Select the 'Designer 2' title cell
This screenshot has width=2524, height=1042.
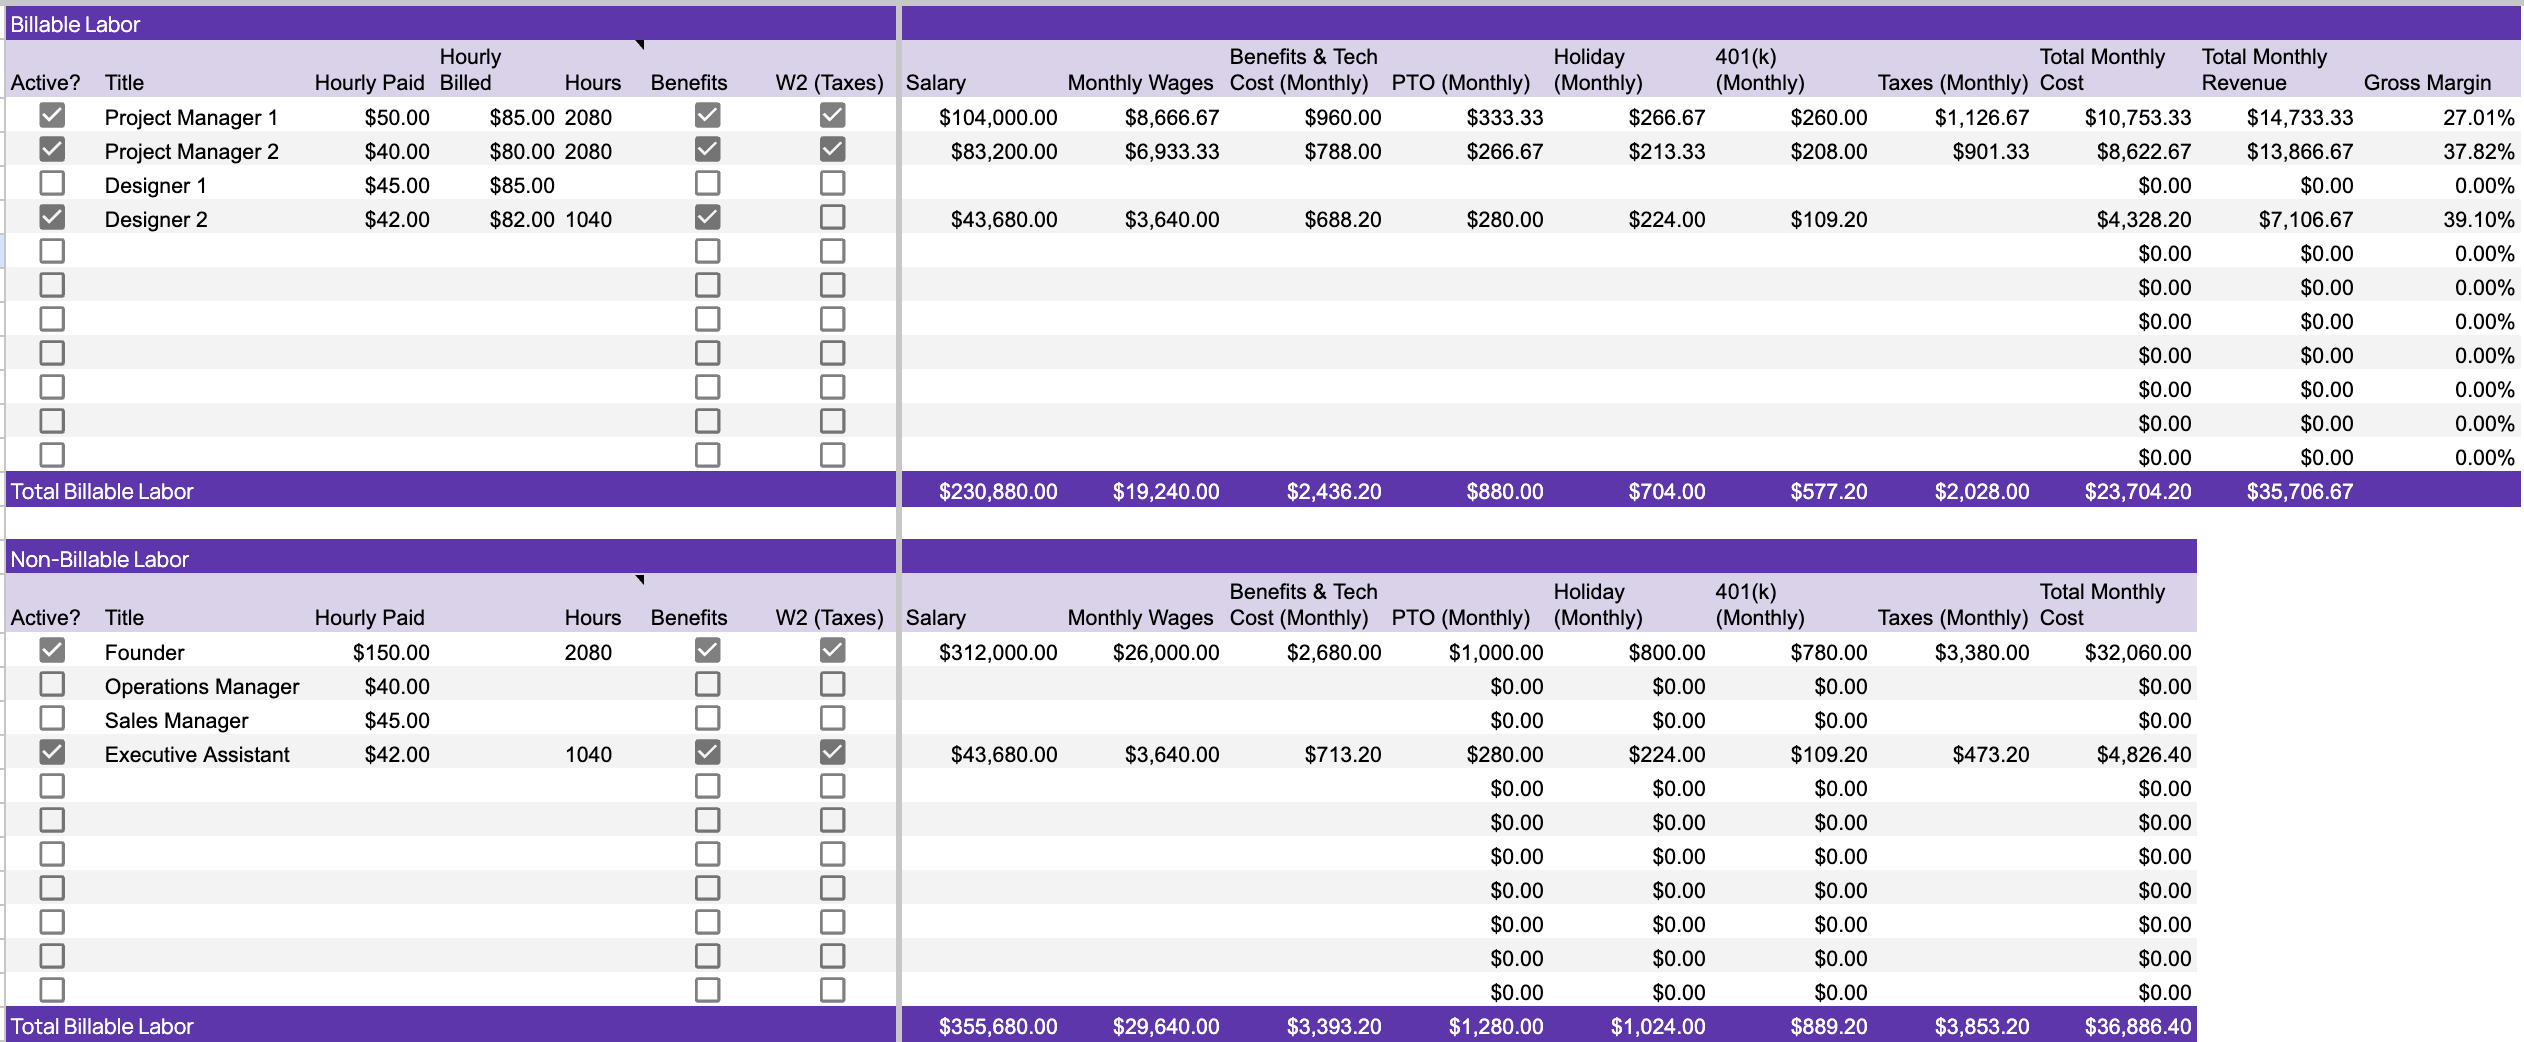[156, 219]
